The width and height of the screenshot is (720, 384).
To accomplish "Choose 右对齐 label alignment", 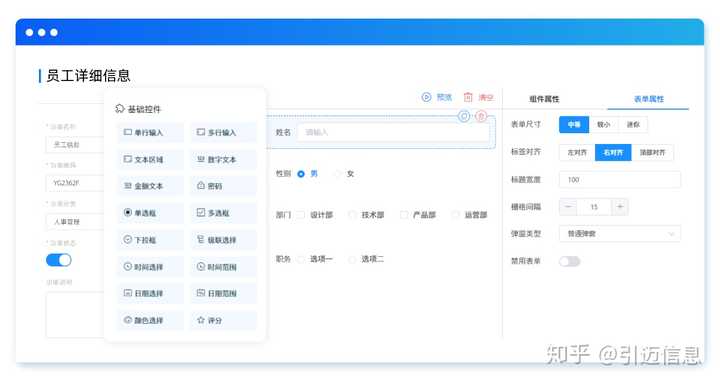I will tap(613, 152).
